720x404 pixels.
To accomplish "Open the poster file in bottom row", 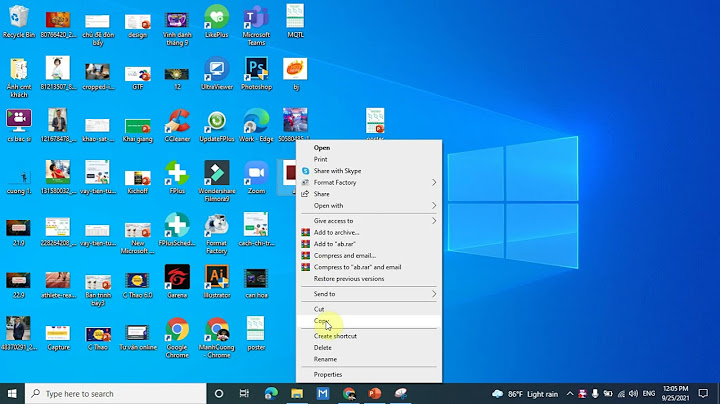I will (256, 334).
